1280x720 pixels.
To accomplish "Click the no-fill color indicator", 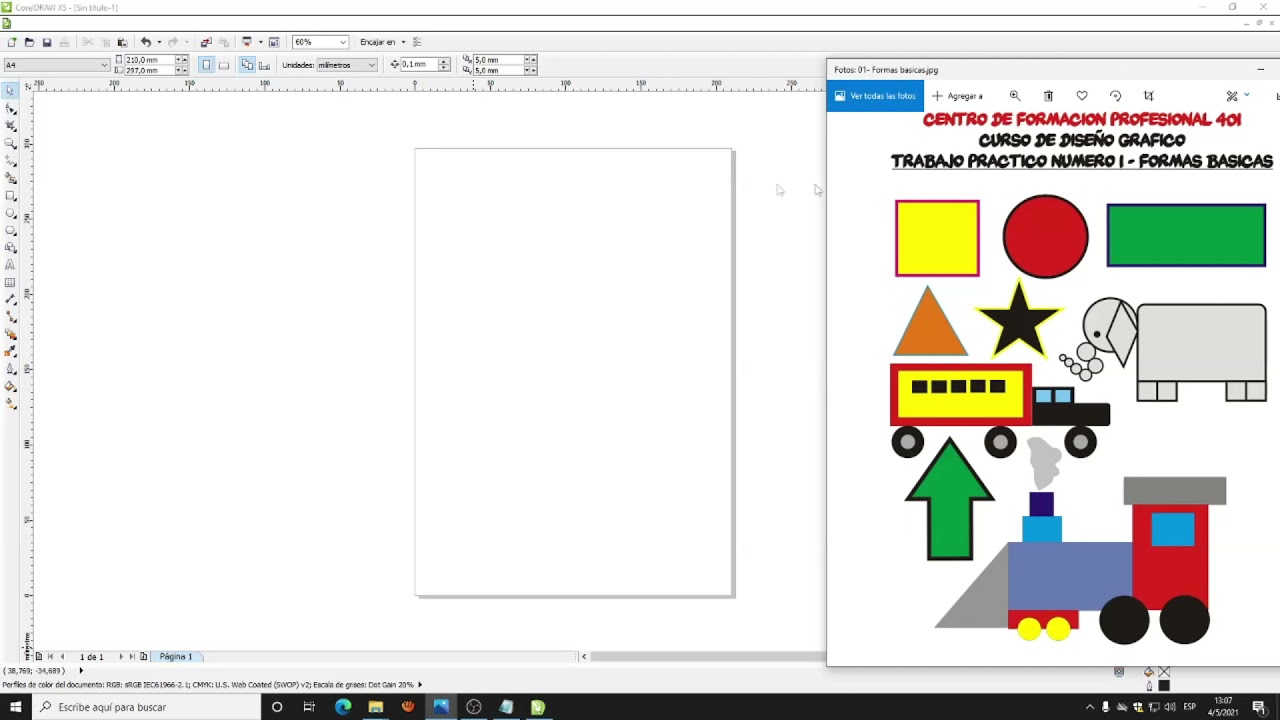I will pos(1164,672).
